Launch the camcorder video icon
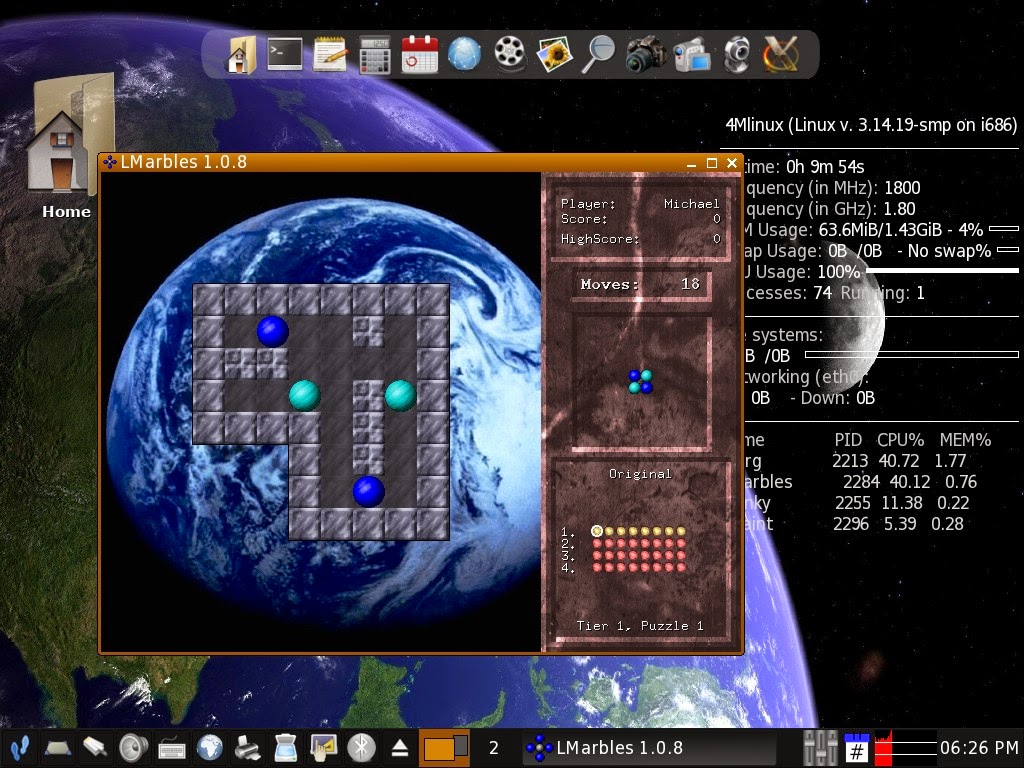Viewport: 1024px width, 768px height. (x=692, y=55)
